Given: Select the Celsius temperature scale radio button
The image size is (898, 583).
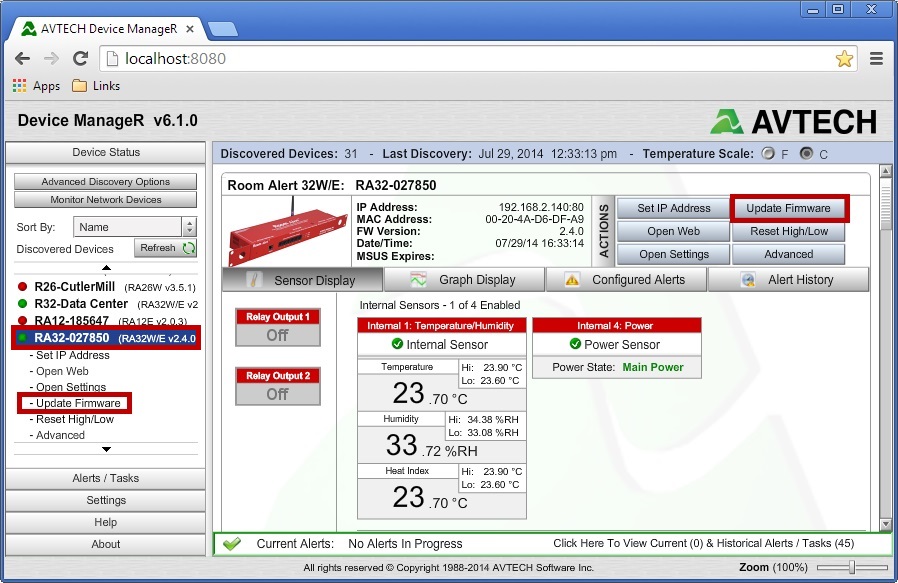Looking at the screenshot, I should pos(804,154).
